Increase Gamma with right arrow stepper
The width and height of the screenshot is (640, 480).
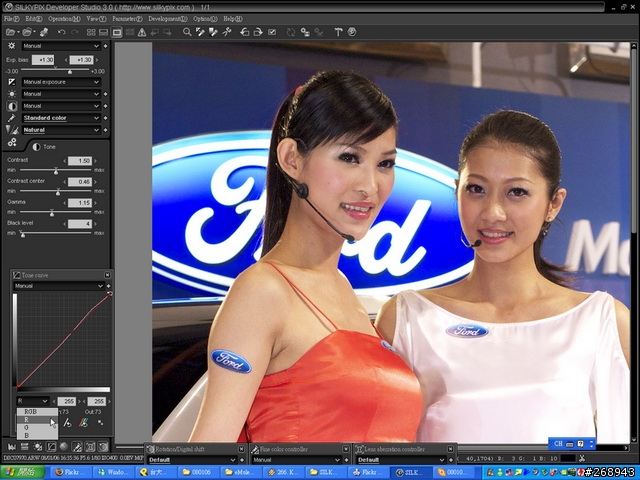pos(96,203)
